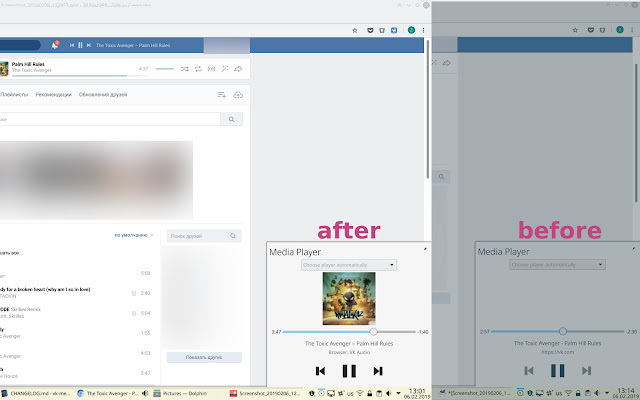Click the 13:14 clock in the before panel
The width and height of the screenshot is (640, 400).
[626, 393]
